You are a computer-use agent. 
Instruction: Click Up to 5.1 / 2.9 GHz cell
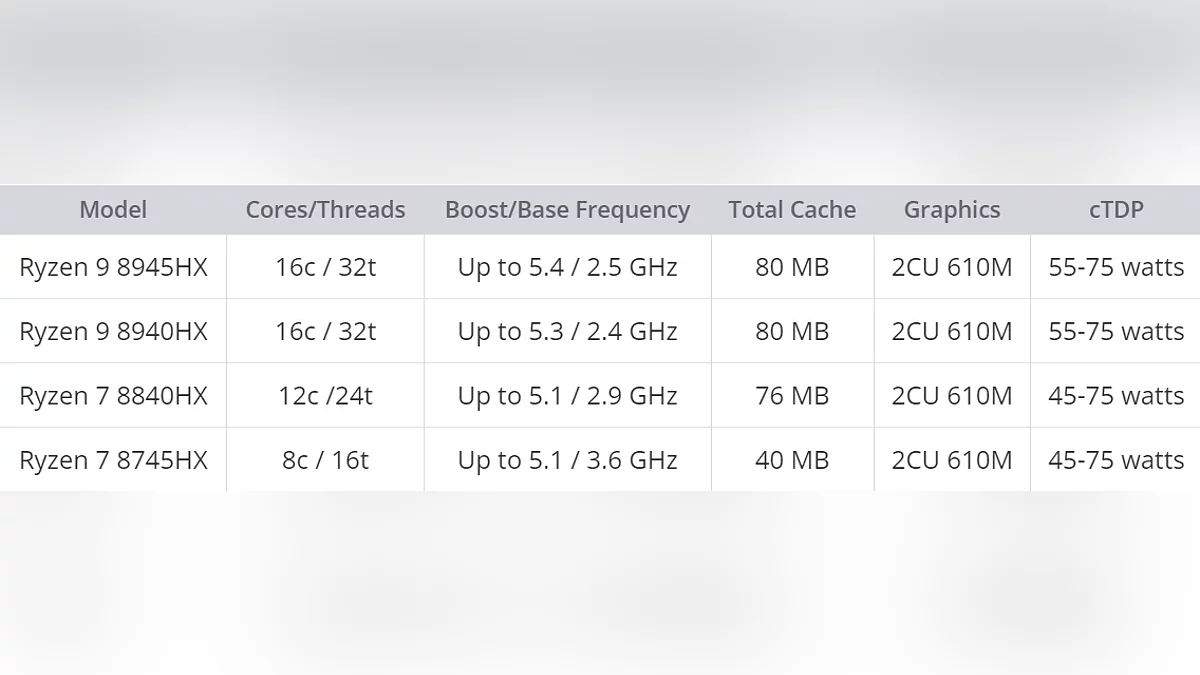tap(567, 396)
